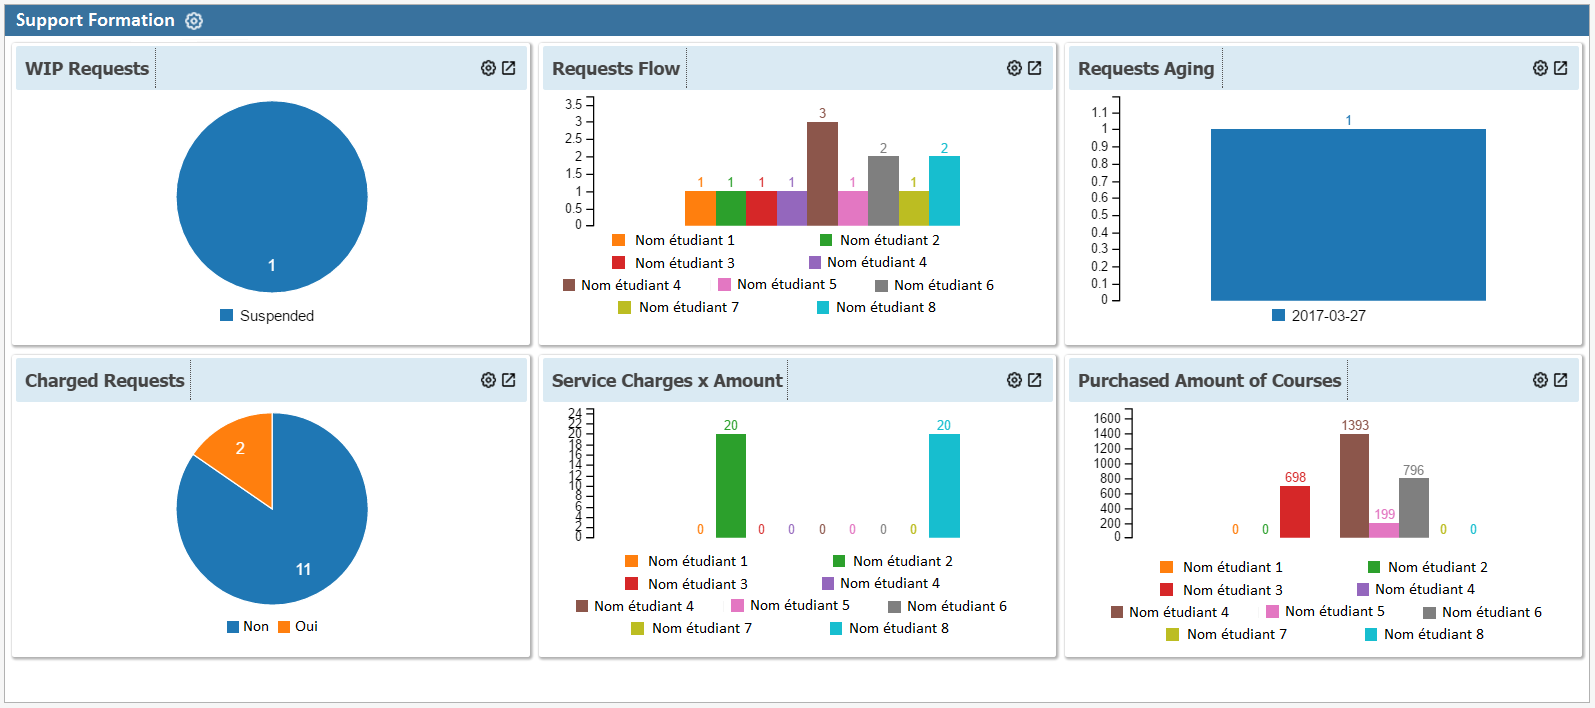Open Requests Flow panel settings gear

[1014, 68]
